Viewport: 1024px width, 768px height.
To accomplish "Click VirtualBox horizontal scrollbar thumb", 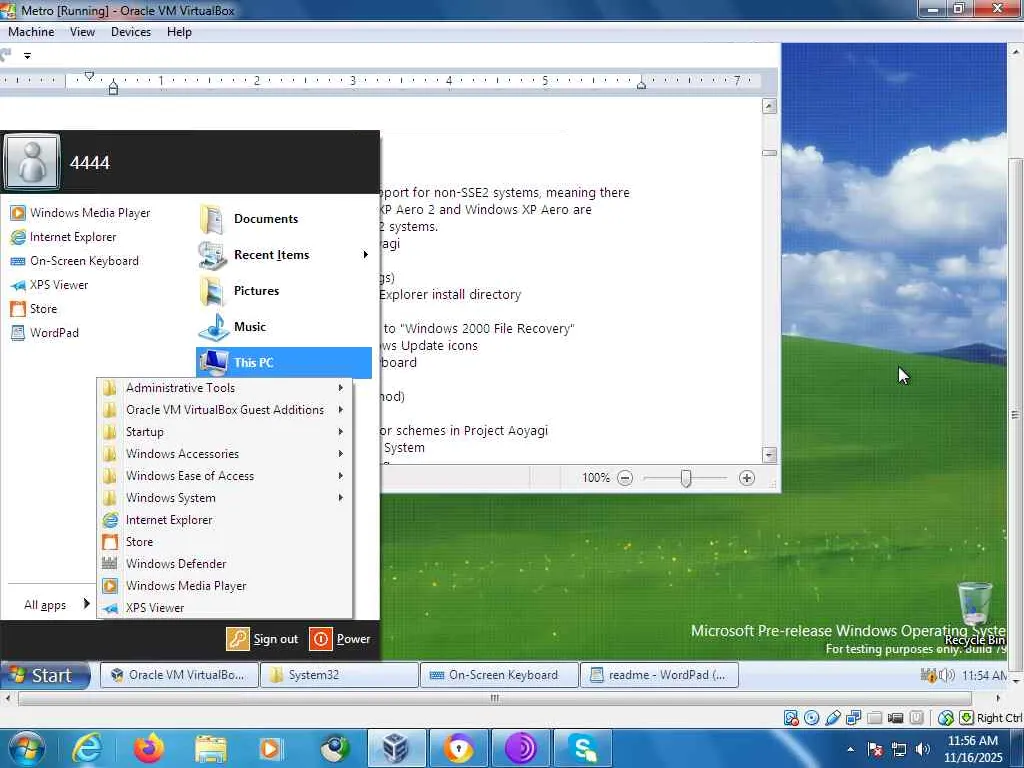I will pyautogui.click(x=494, y=698).
